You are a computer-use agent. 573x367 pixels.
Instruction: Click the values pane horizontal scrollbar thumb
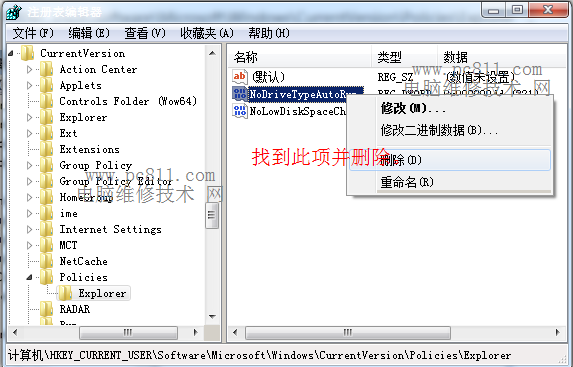tap(348, 333)
